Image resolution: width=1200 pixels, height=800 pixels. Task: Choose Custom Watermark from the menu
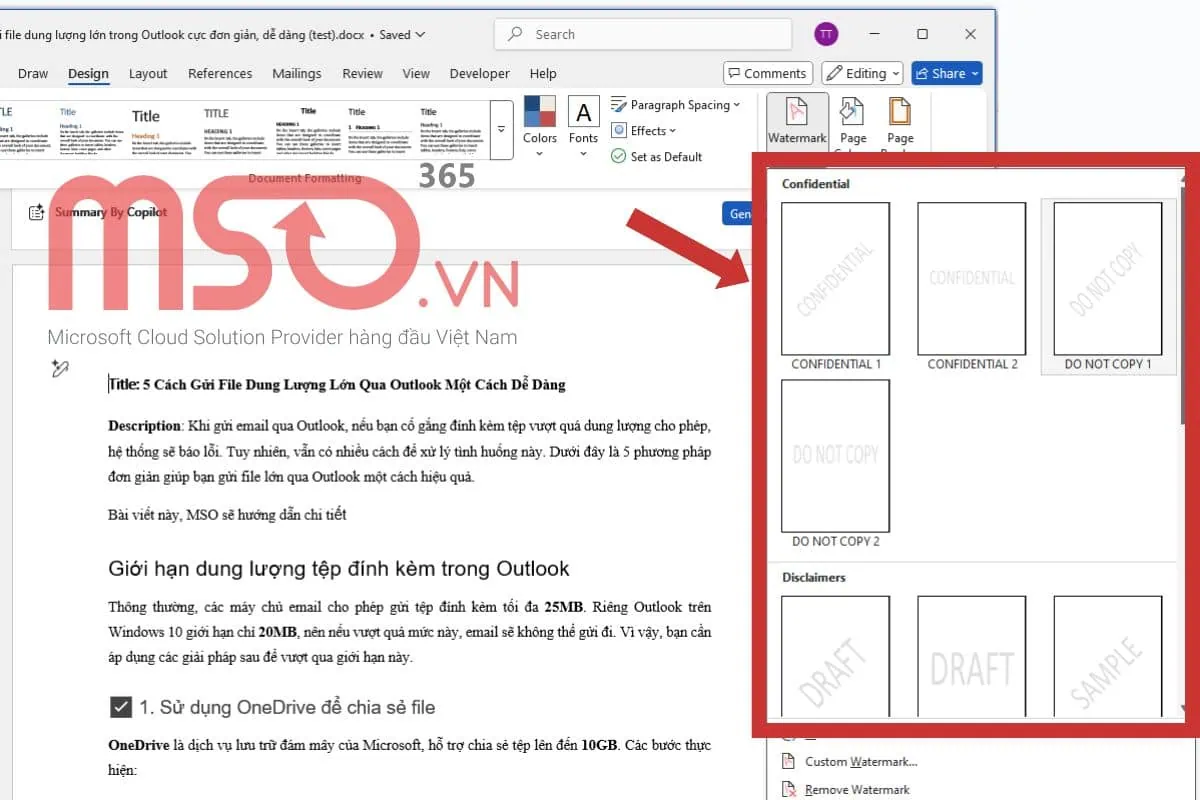tap(860, 762)
